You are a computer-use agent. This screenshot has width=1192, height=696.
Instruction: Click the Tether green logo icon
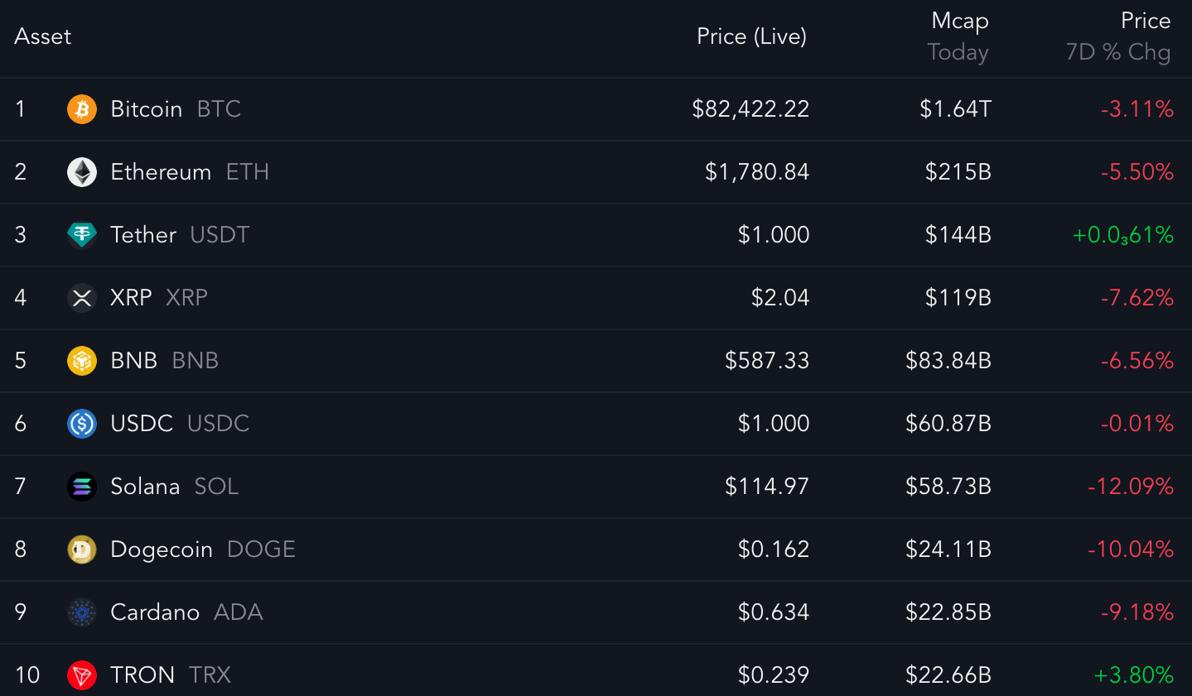coord(82,235)
